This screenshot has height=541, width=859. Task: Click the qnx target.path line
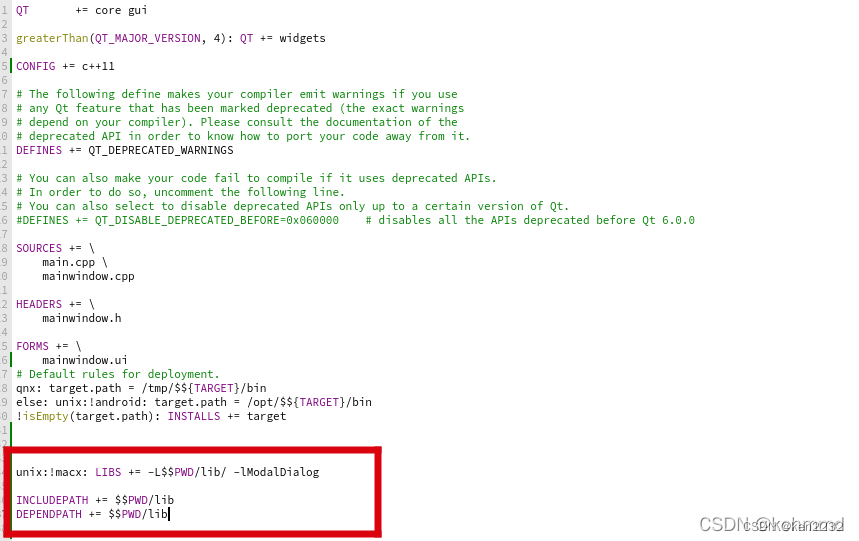coord(141,388)
